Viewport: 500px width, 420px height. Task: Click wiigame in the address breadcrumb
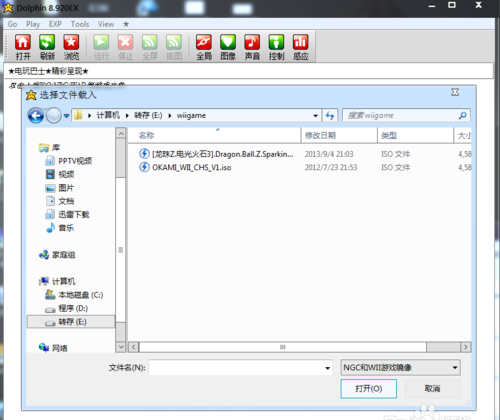pos(191,116)
